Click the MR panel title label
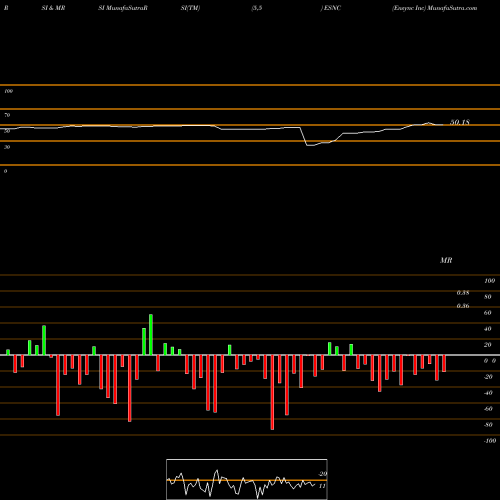 click(x=446, y=260)
